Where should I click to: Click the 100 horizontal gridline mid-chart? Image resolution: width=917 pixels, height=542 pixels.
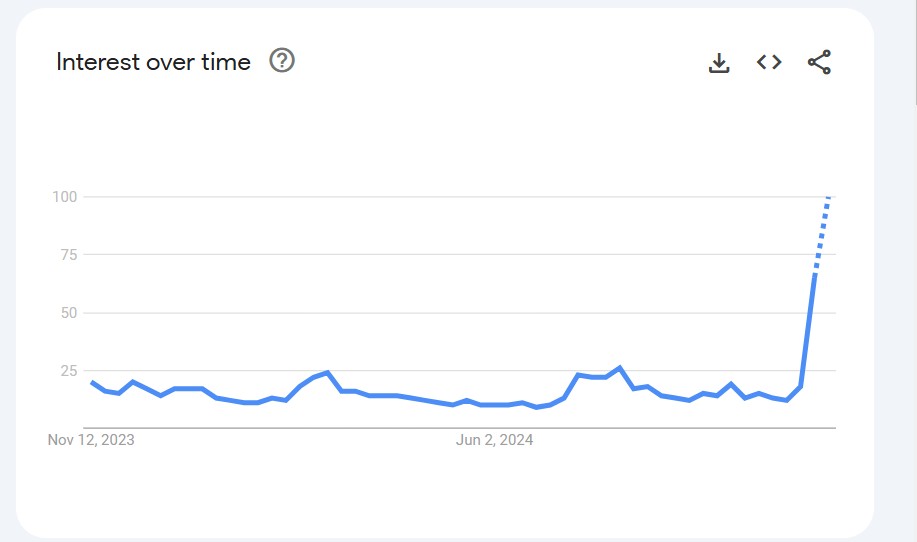coord(450,196)
